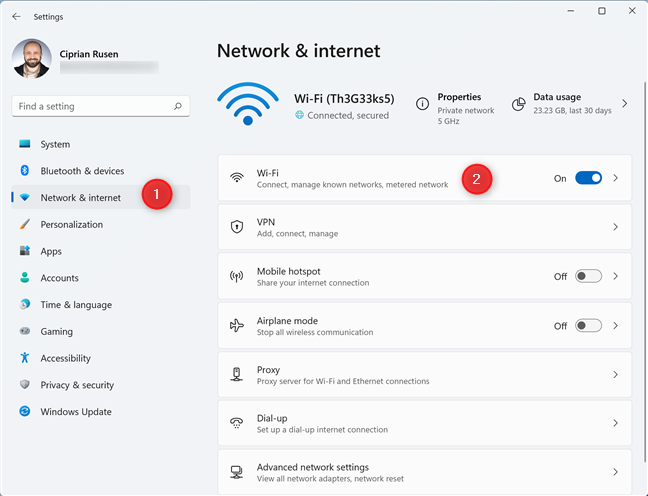Open Data usage chevron arrow
Image resolution: width=648 pixels, height=496 pixels.
pos(624,103)
